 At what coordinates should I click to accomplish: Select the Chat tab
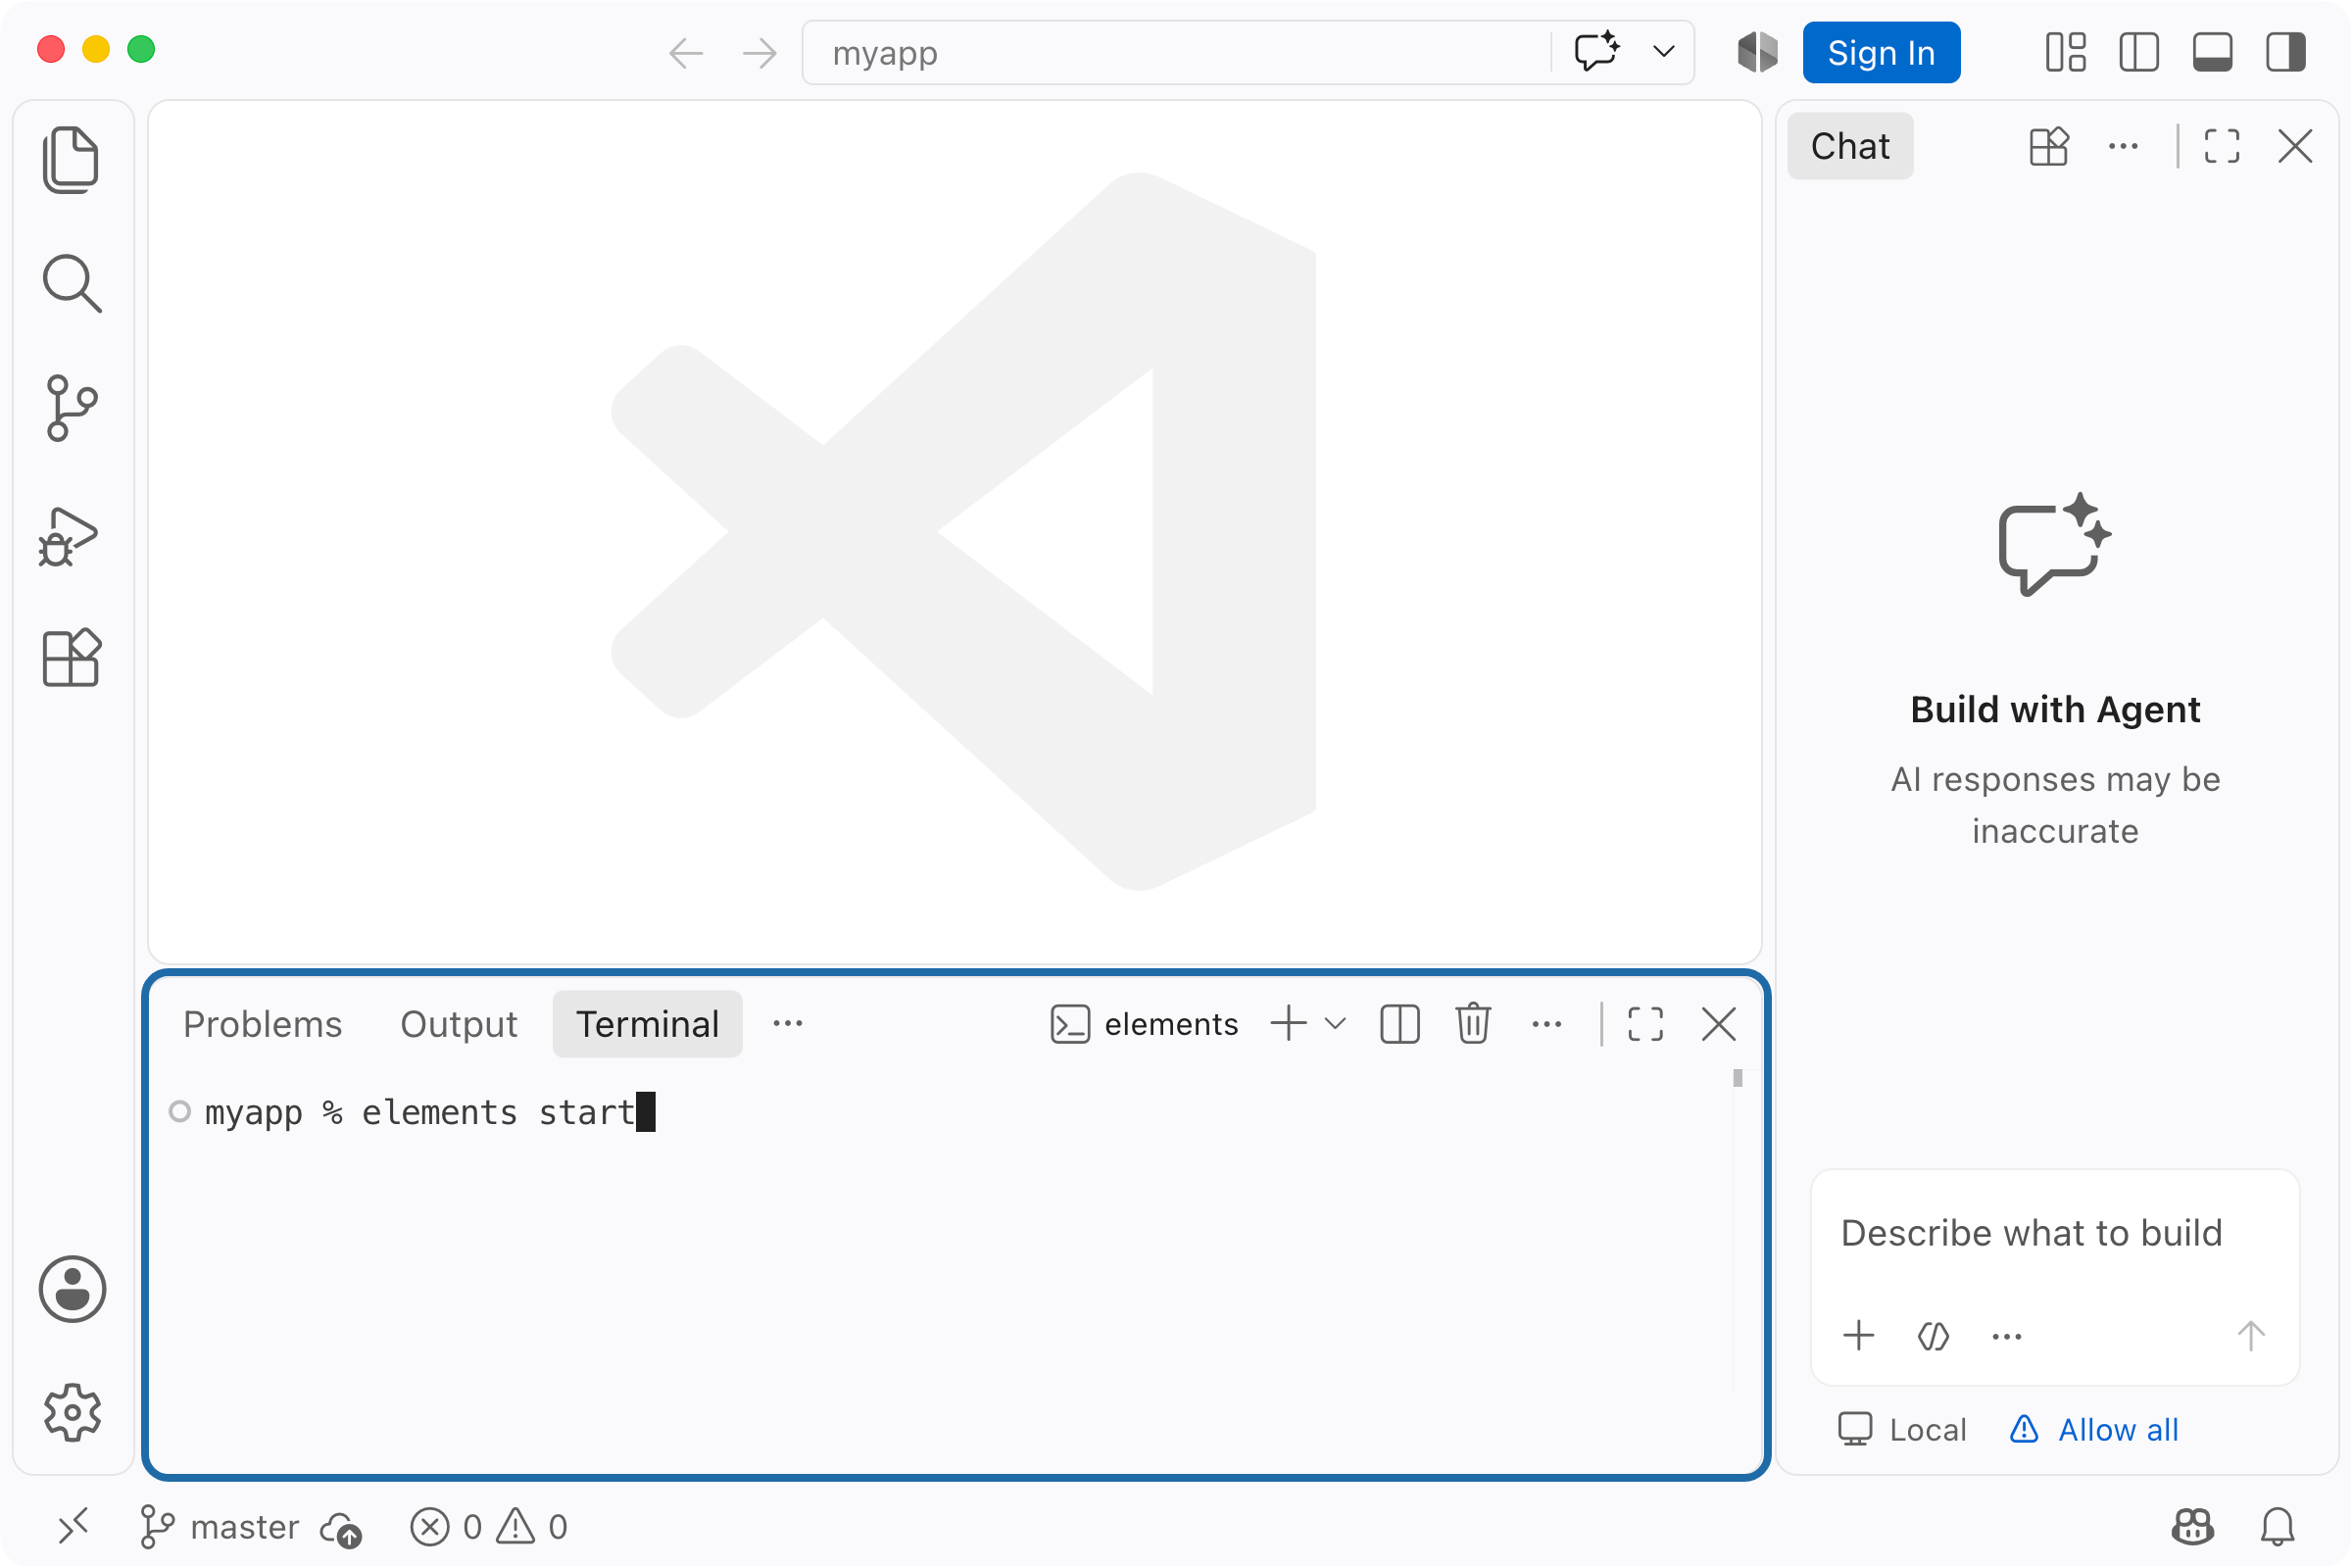[1850, 147]
